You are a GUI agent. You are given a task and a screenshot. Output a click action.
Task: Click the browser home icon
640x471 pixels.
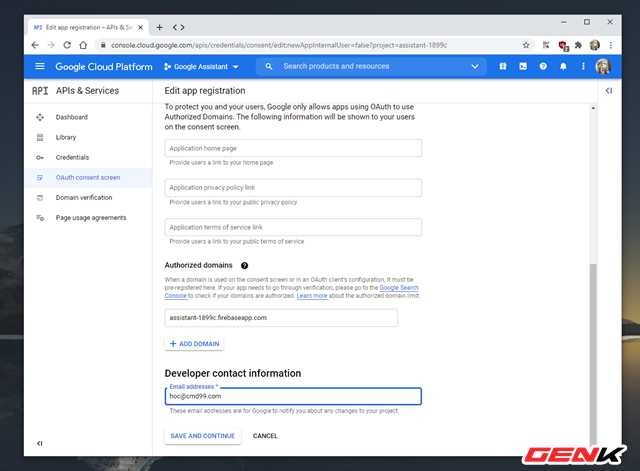pyautogui.click(x=83, y=45)
